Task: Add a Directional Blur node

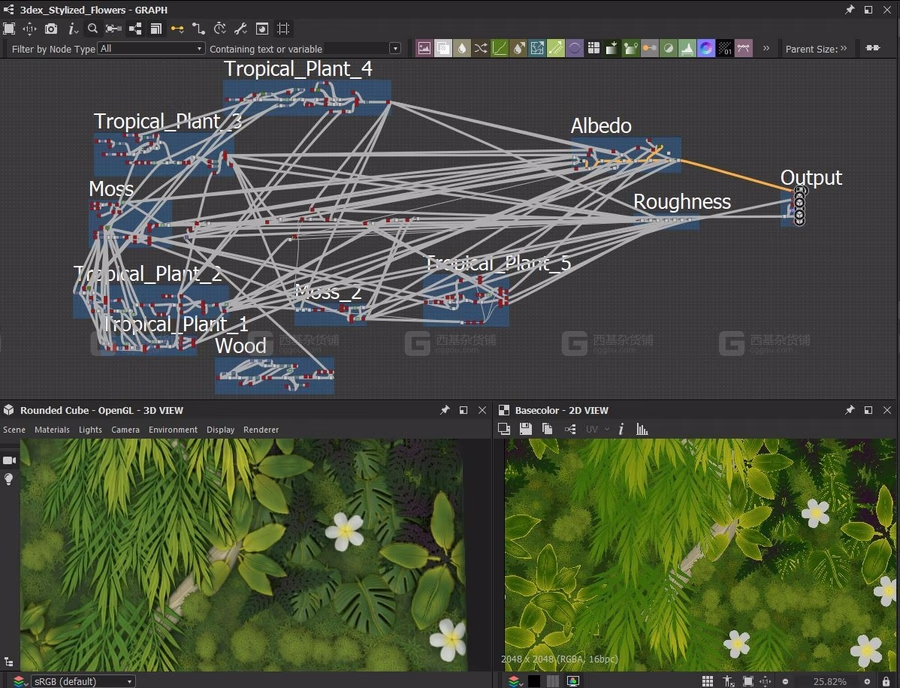Action: [x=518, y=48]
